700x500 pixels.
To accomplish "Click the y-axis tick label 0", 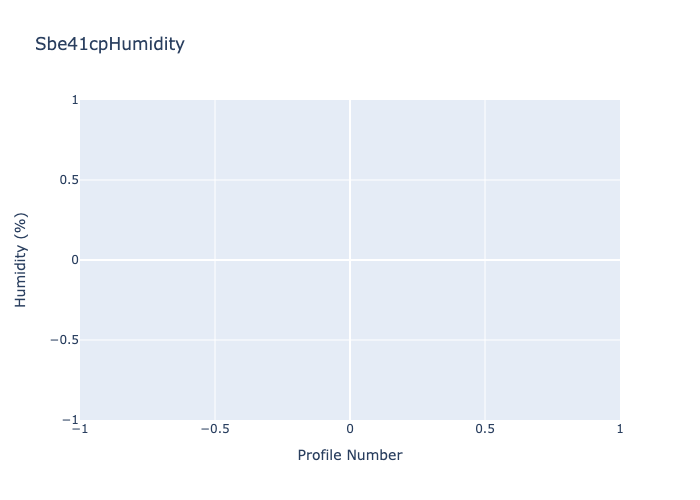I will tap(74, 260).
